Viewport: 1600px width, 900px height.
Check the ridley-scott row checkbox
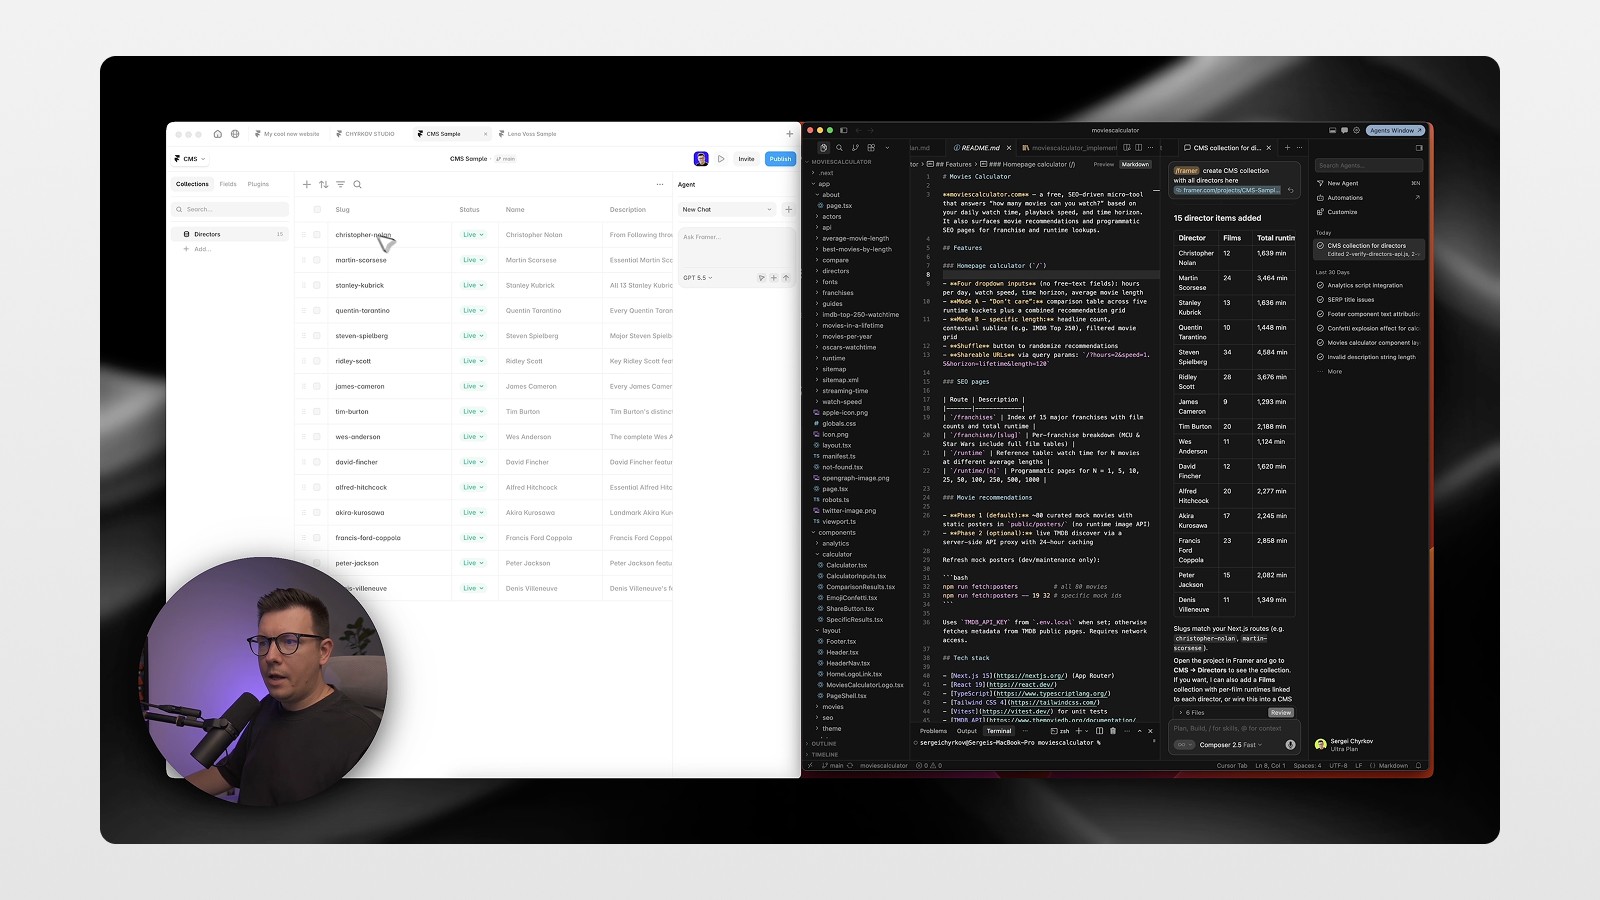[317, 361]
